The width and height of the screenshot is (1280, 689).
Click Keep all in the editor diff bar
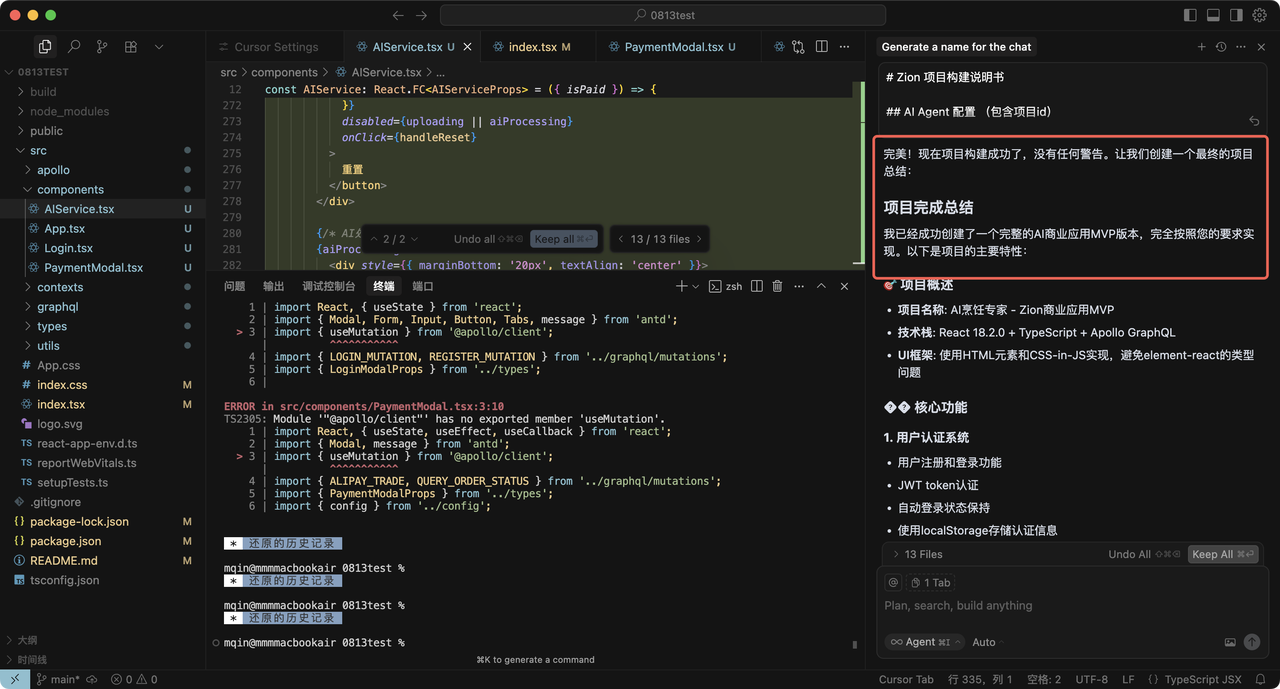pyautogui.click(x=564, y=239)
